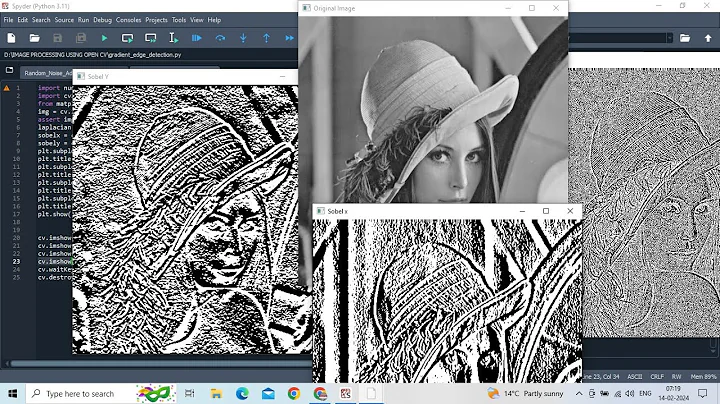Minimize the Sobel Y window
Screen dimensions: 720x404
coord(282,77)
